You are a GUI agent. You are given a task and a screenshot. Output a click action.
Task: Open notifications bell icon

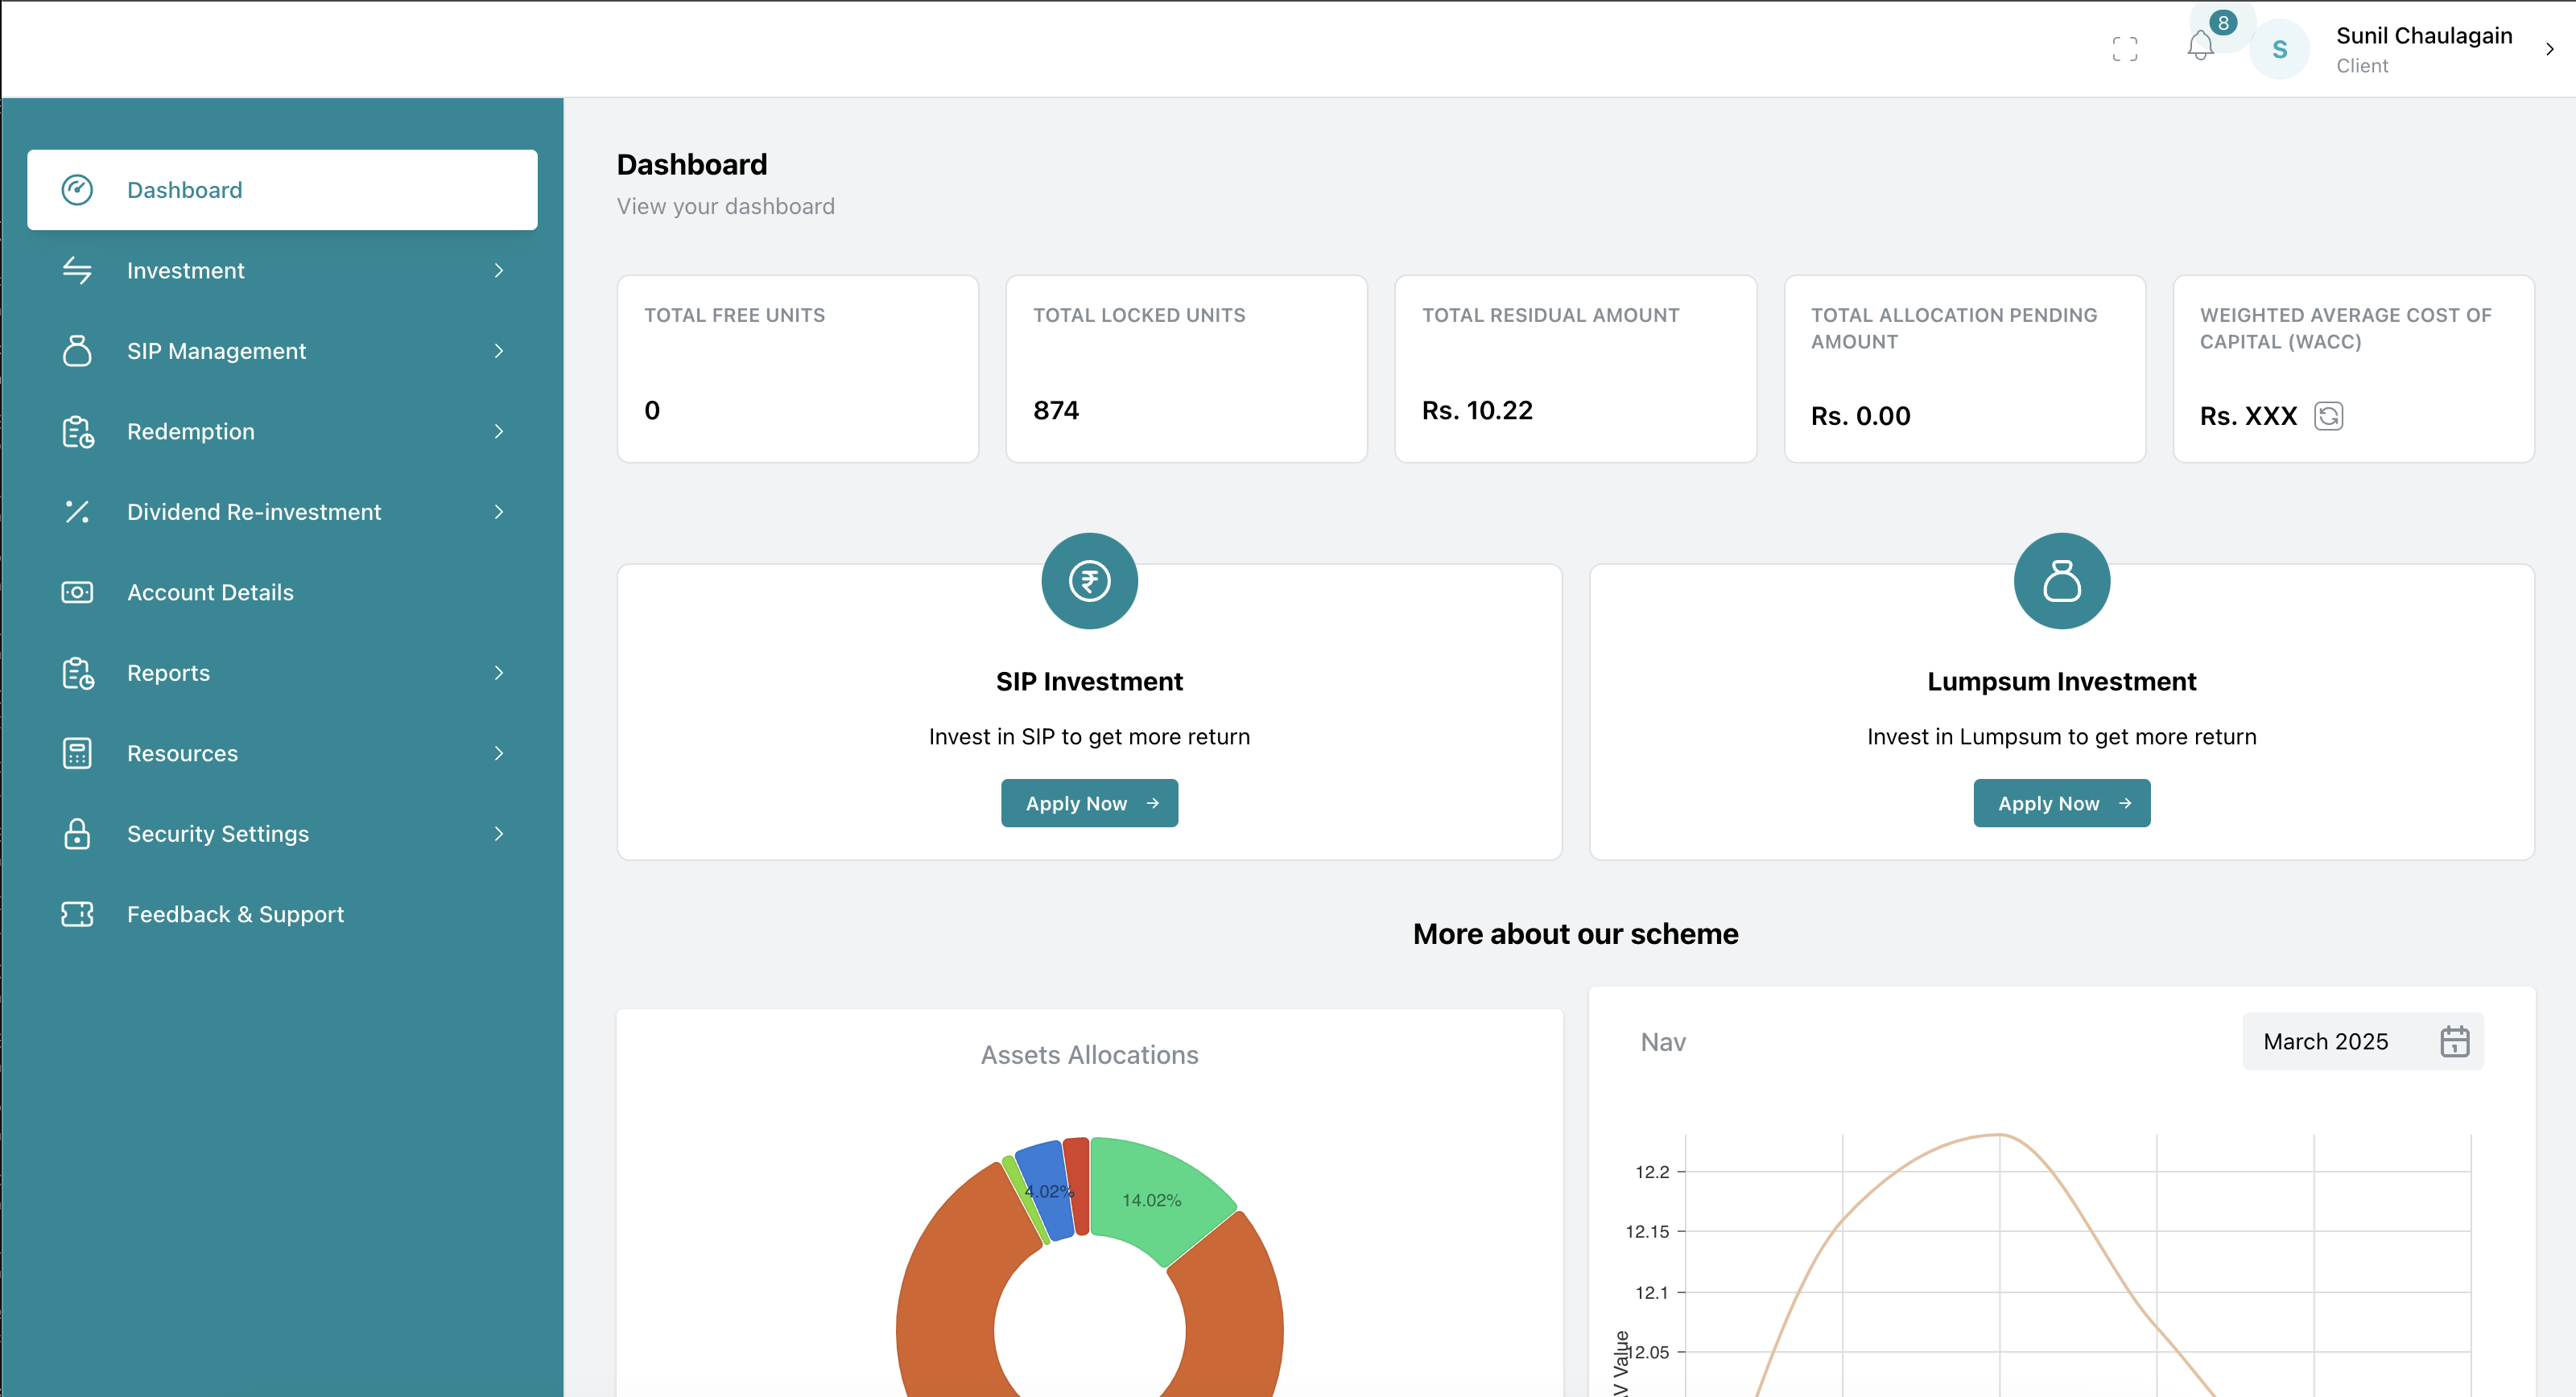2200,46
